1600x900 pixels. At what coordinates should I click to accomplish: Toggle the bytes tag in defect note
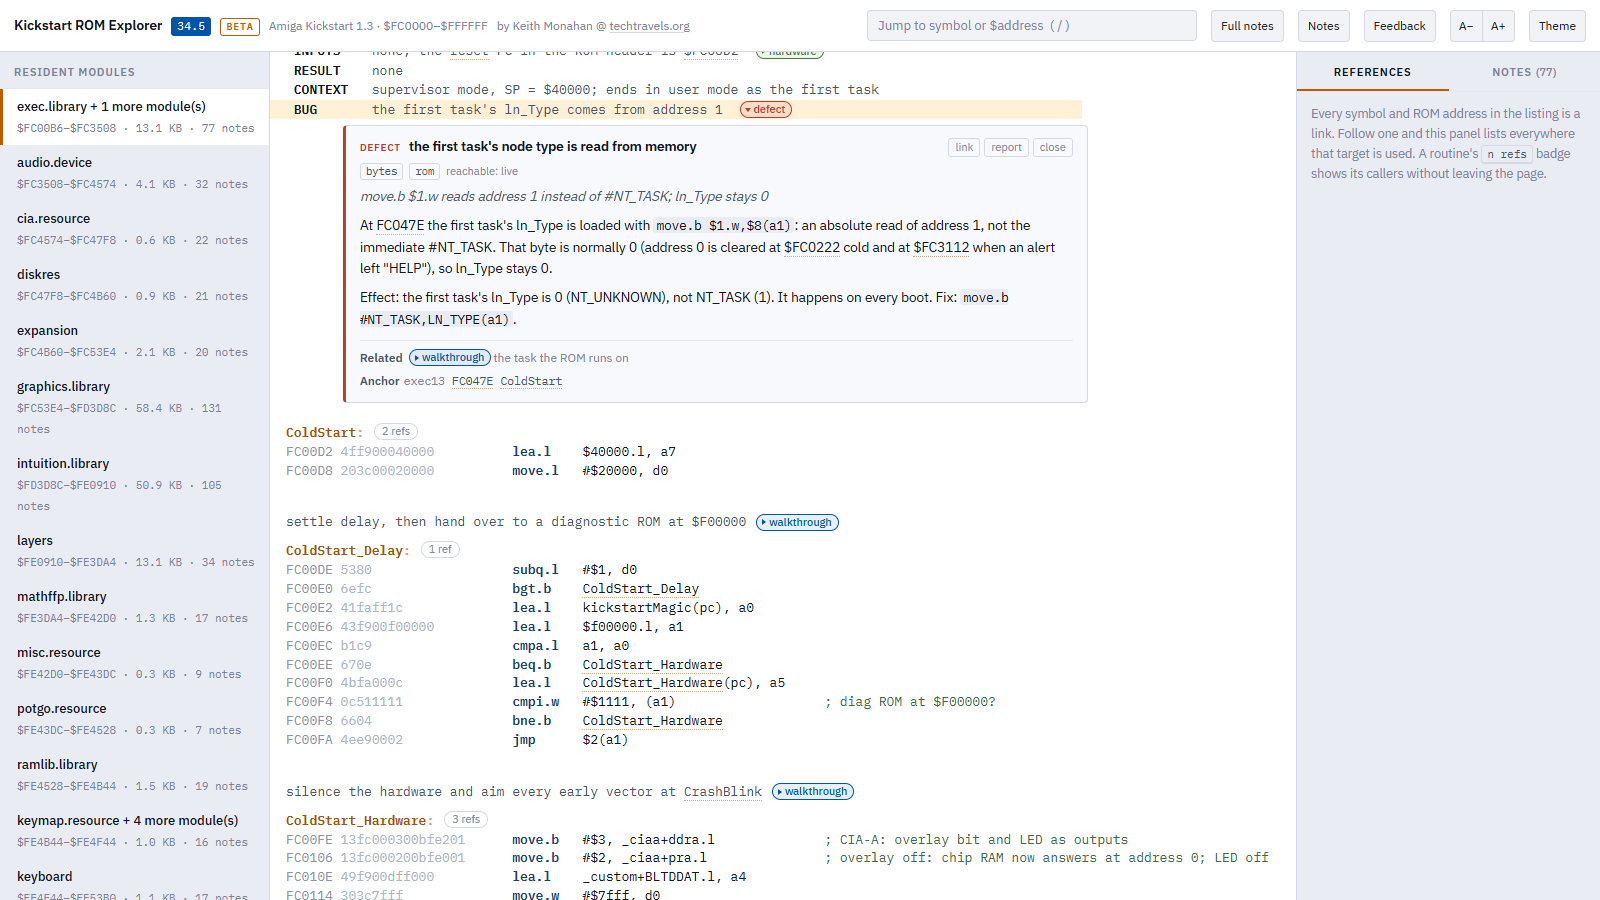381,172
